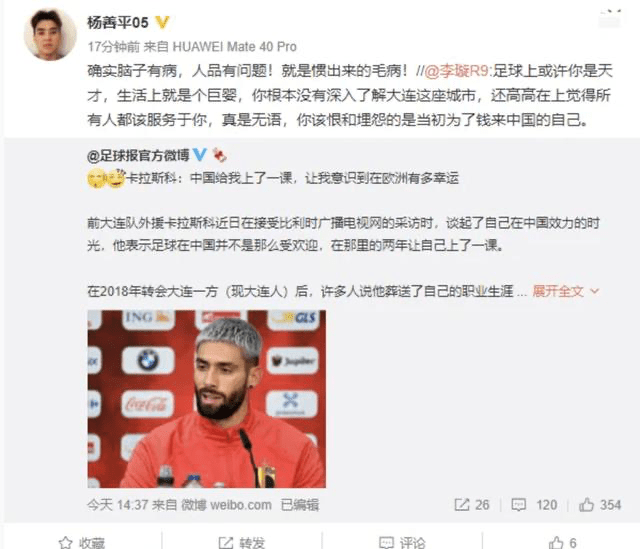Open the press conference photo thumbnail
The width and height of the screenshot is (640, 549).
[207, 399]
